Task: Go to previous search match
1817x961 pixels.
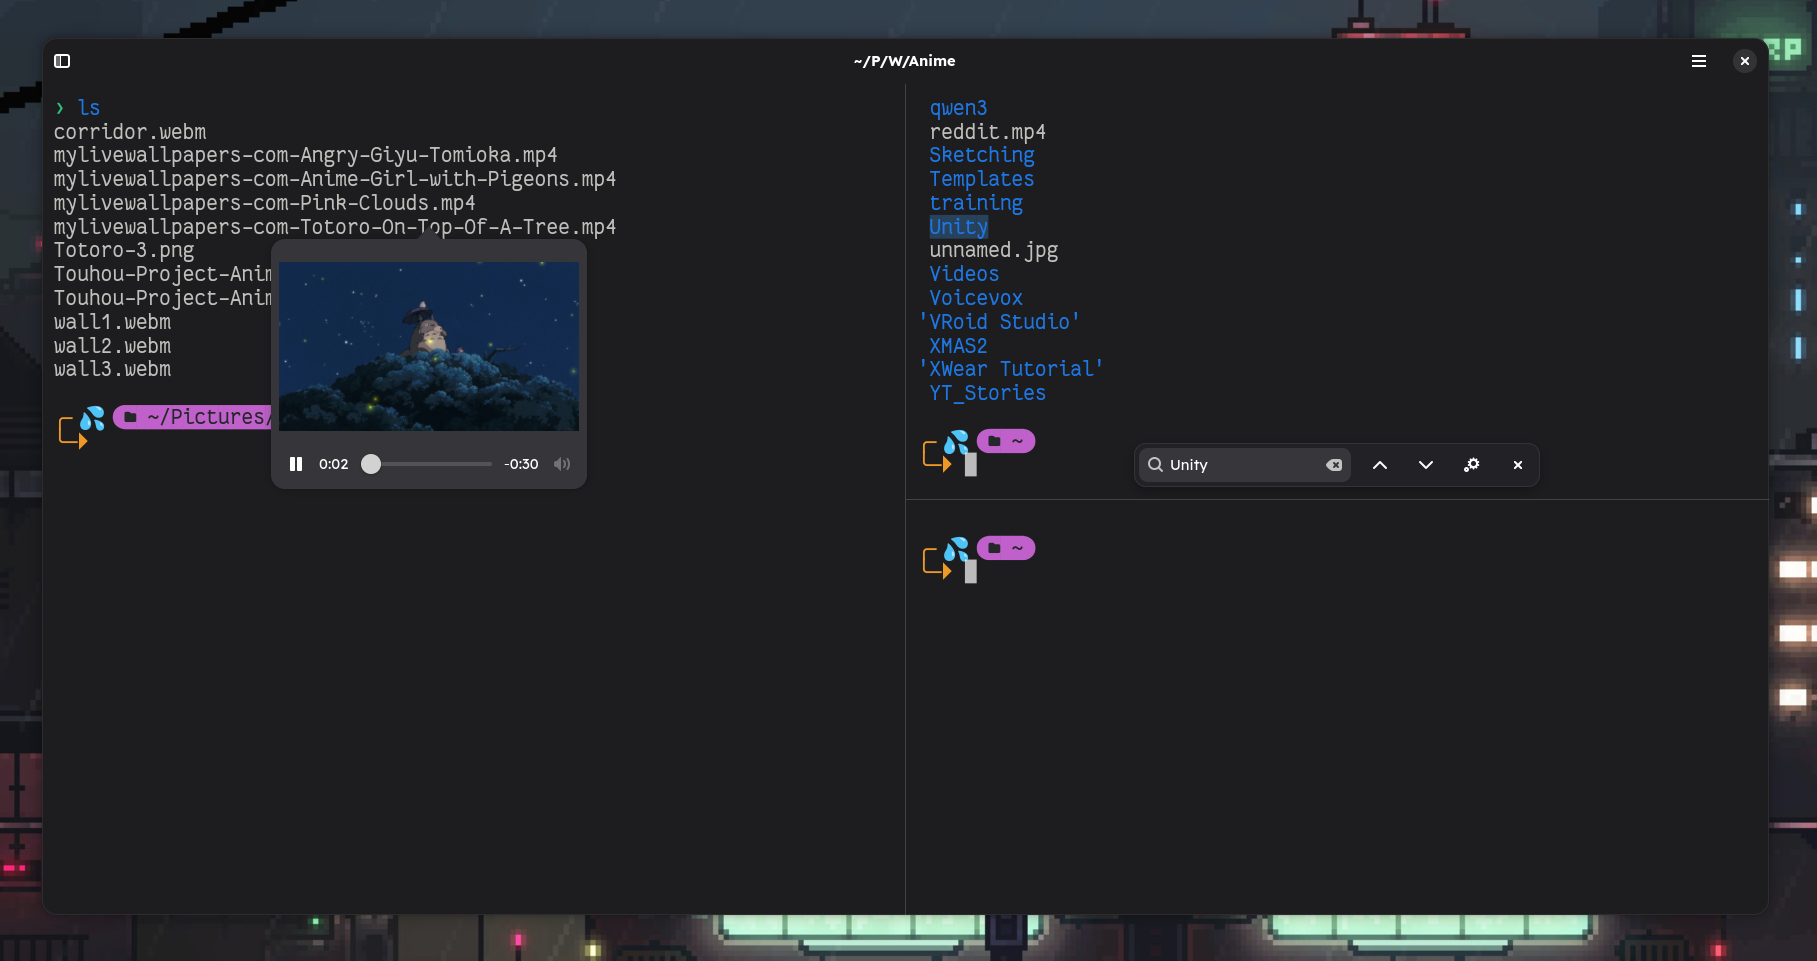Action: tap(1379, 465)
